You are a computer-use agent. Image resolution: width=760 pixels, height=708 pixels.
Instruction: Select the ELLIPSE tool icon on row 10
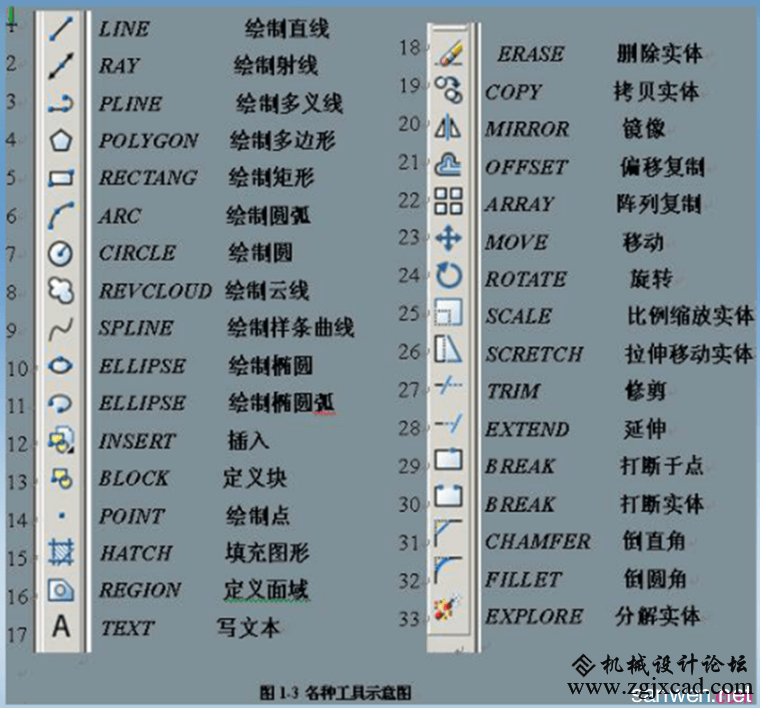(61, 365)
